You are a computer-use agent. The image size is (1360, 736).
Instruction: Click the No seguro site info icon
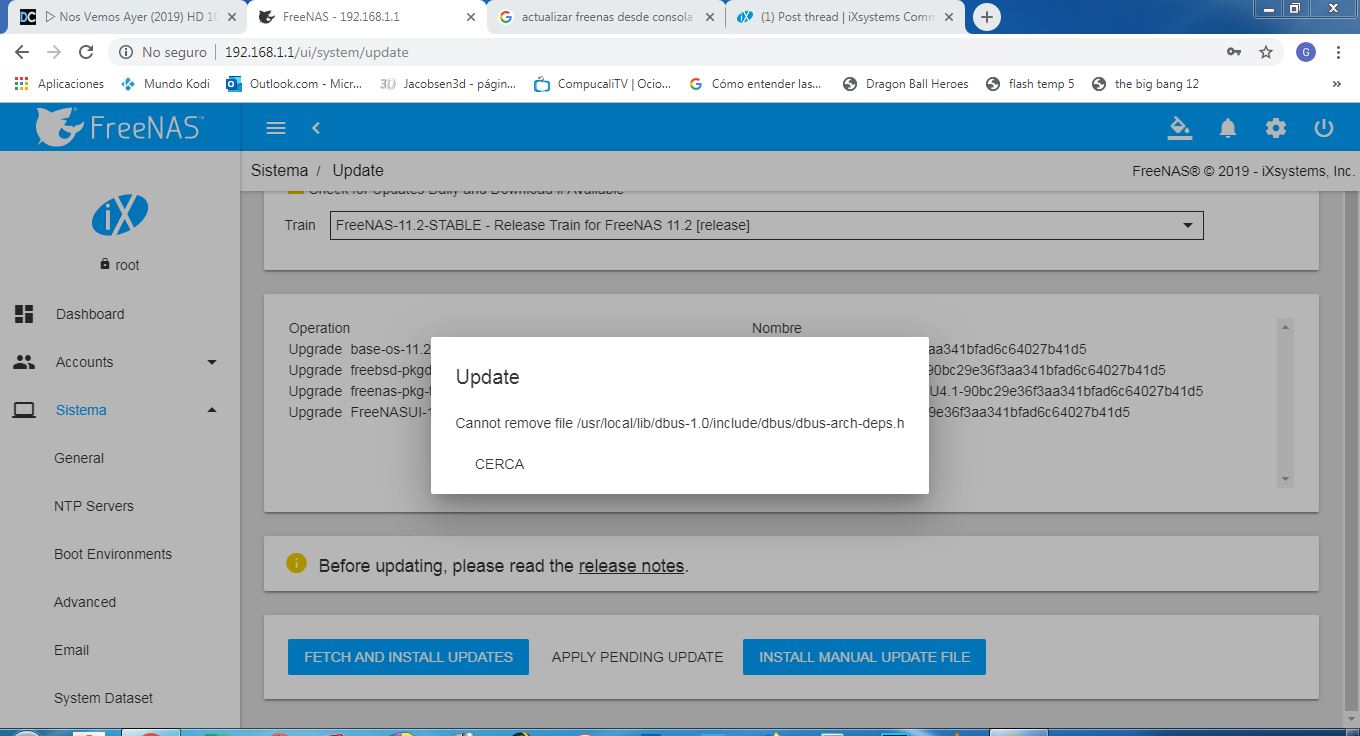[x=126, y=52]
